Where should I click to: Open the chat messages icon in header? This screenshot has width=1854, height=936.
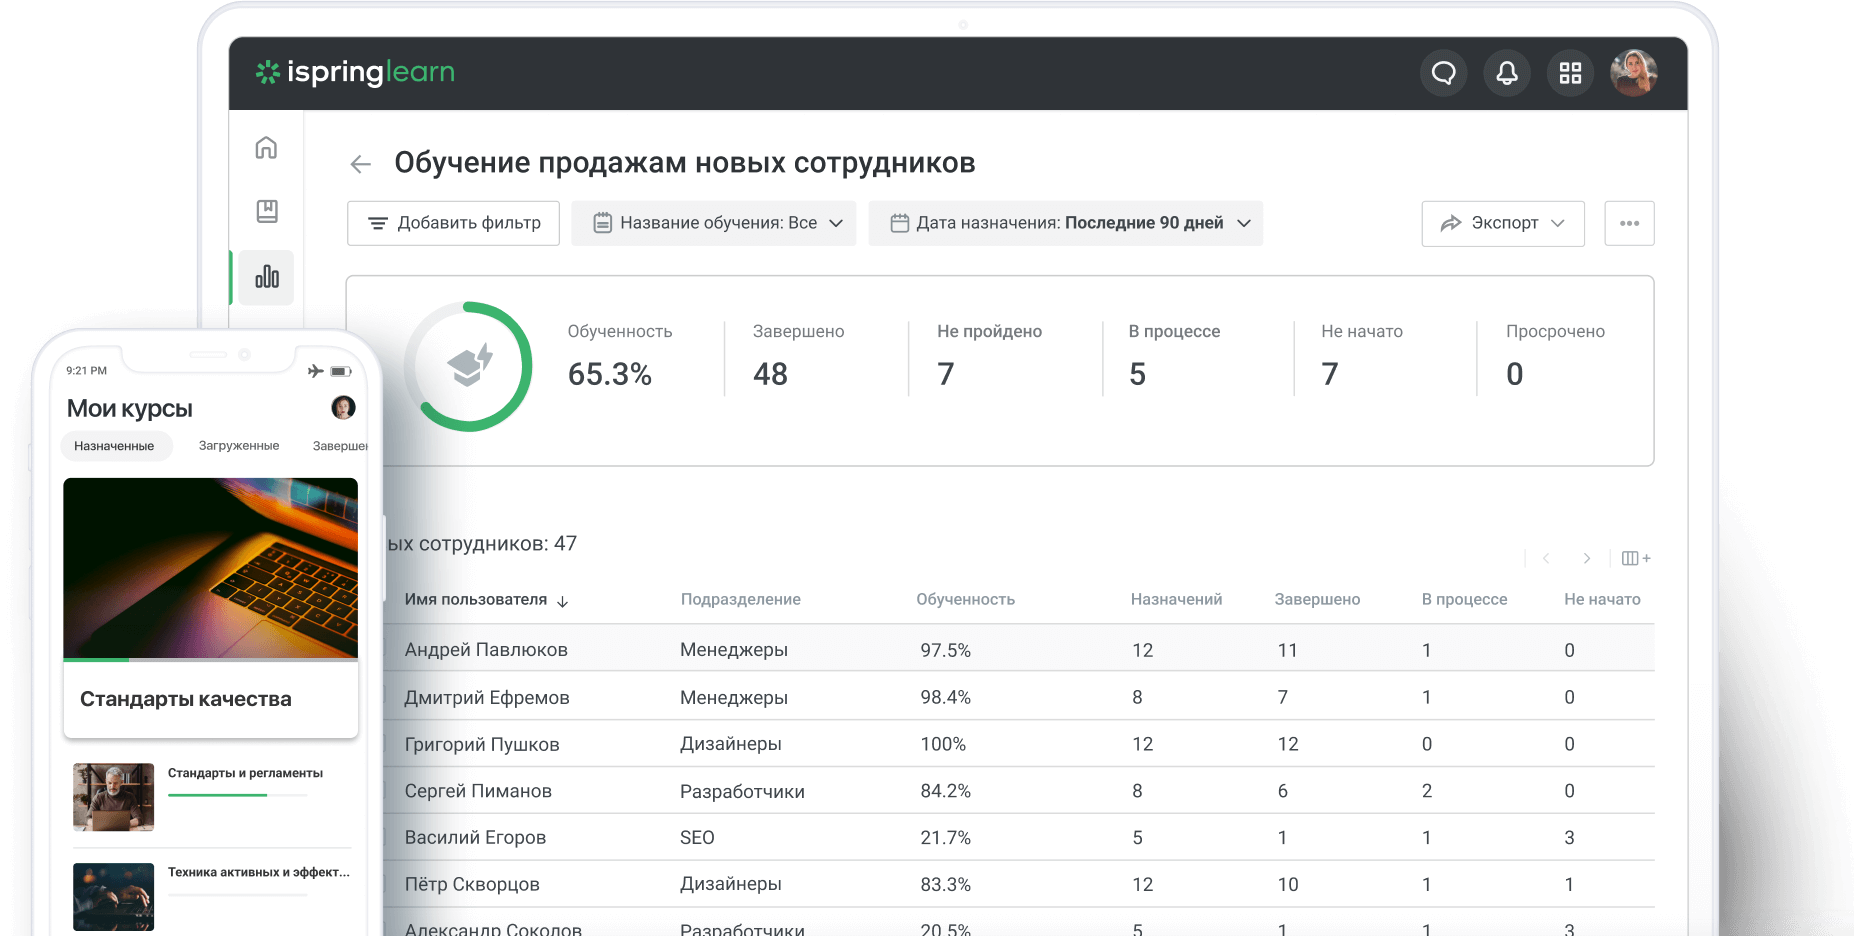(x=1443, y=73)
